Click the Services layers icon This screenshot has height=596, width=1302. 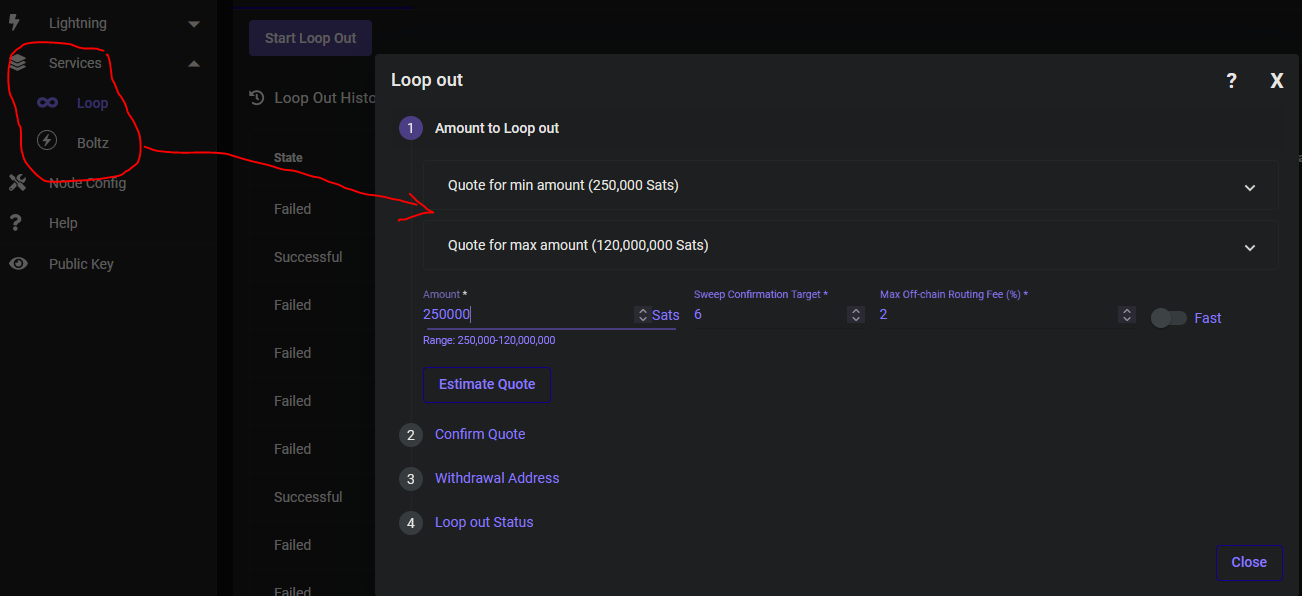pos(17,63)
